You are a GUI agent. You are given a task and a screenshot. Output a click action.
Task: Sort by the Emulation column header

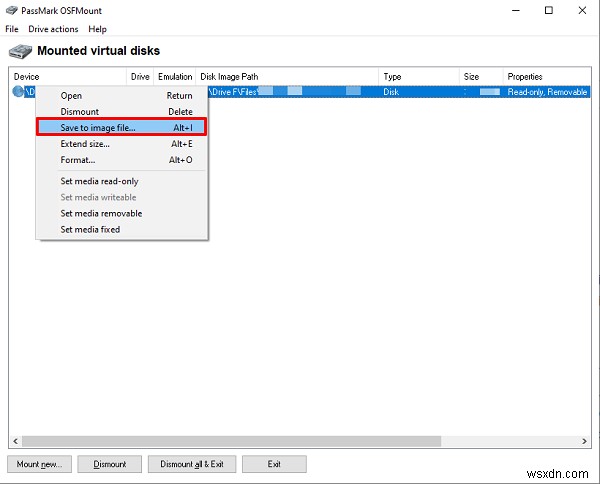(x=175, y=77)
